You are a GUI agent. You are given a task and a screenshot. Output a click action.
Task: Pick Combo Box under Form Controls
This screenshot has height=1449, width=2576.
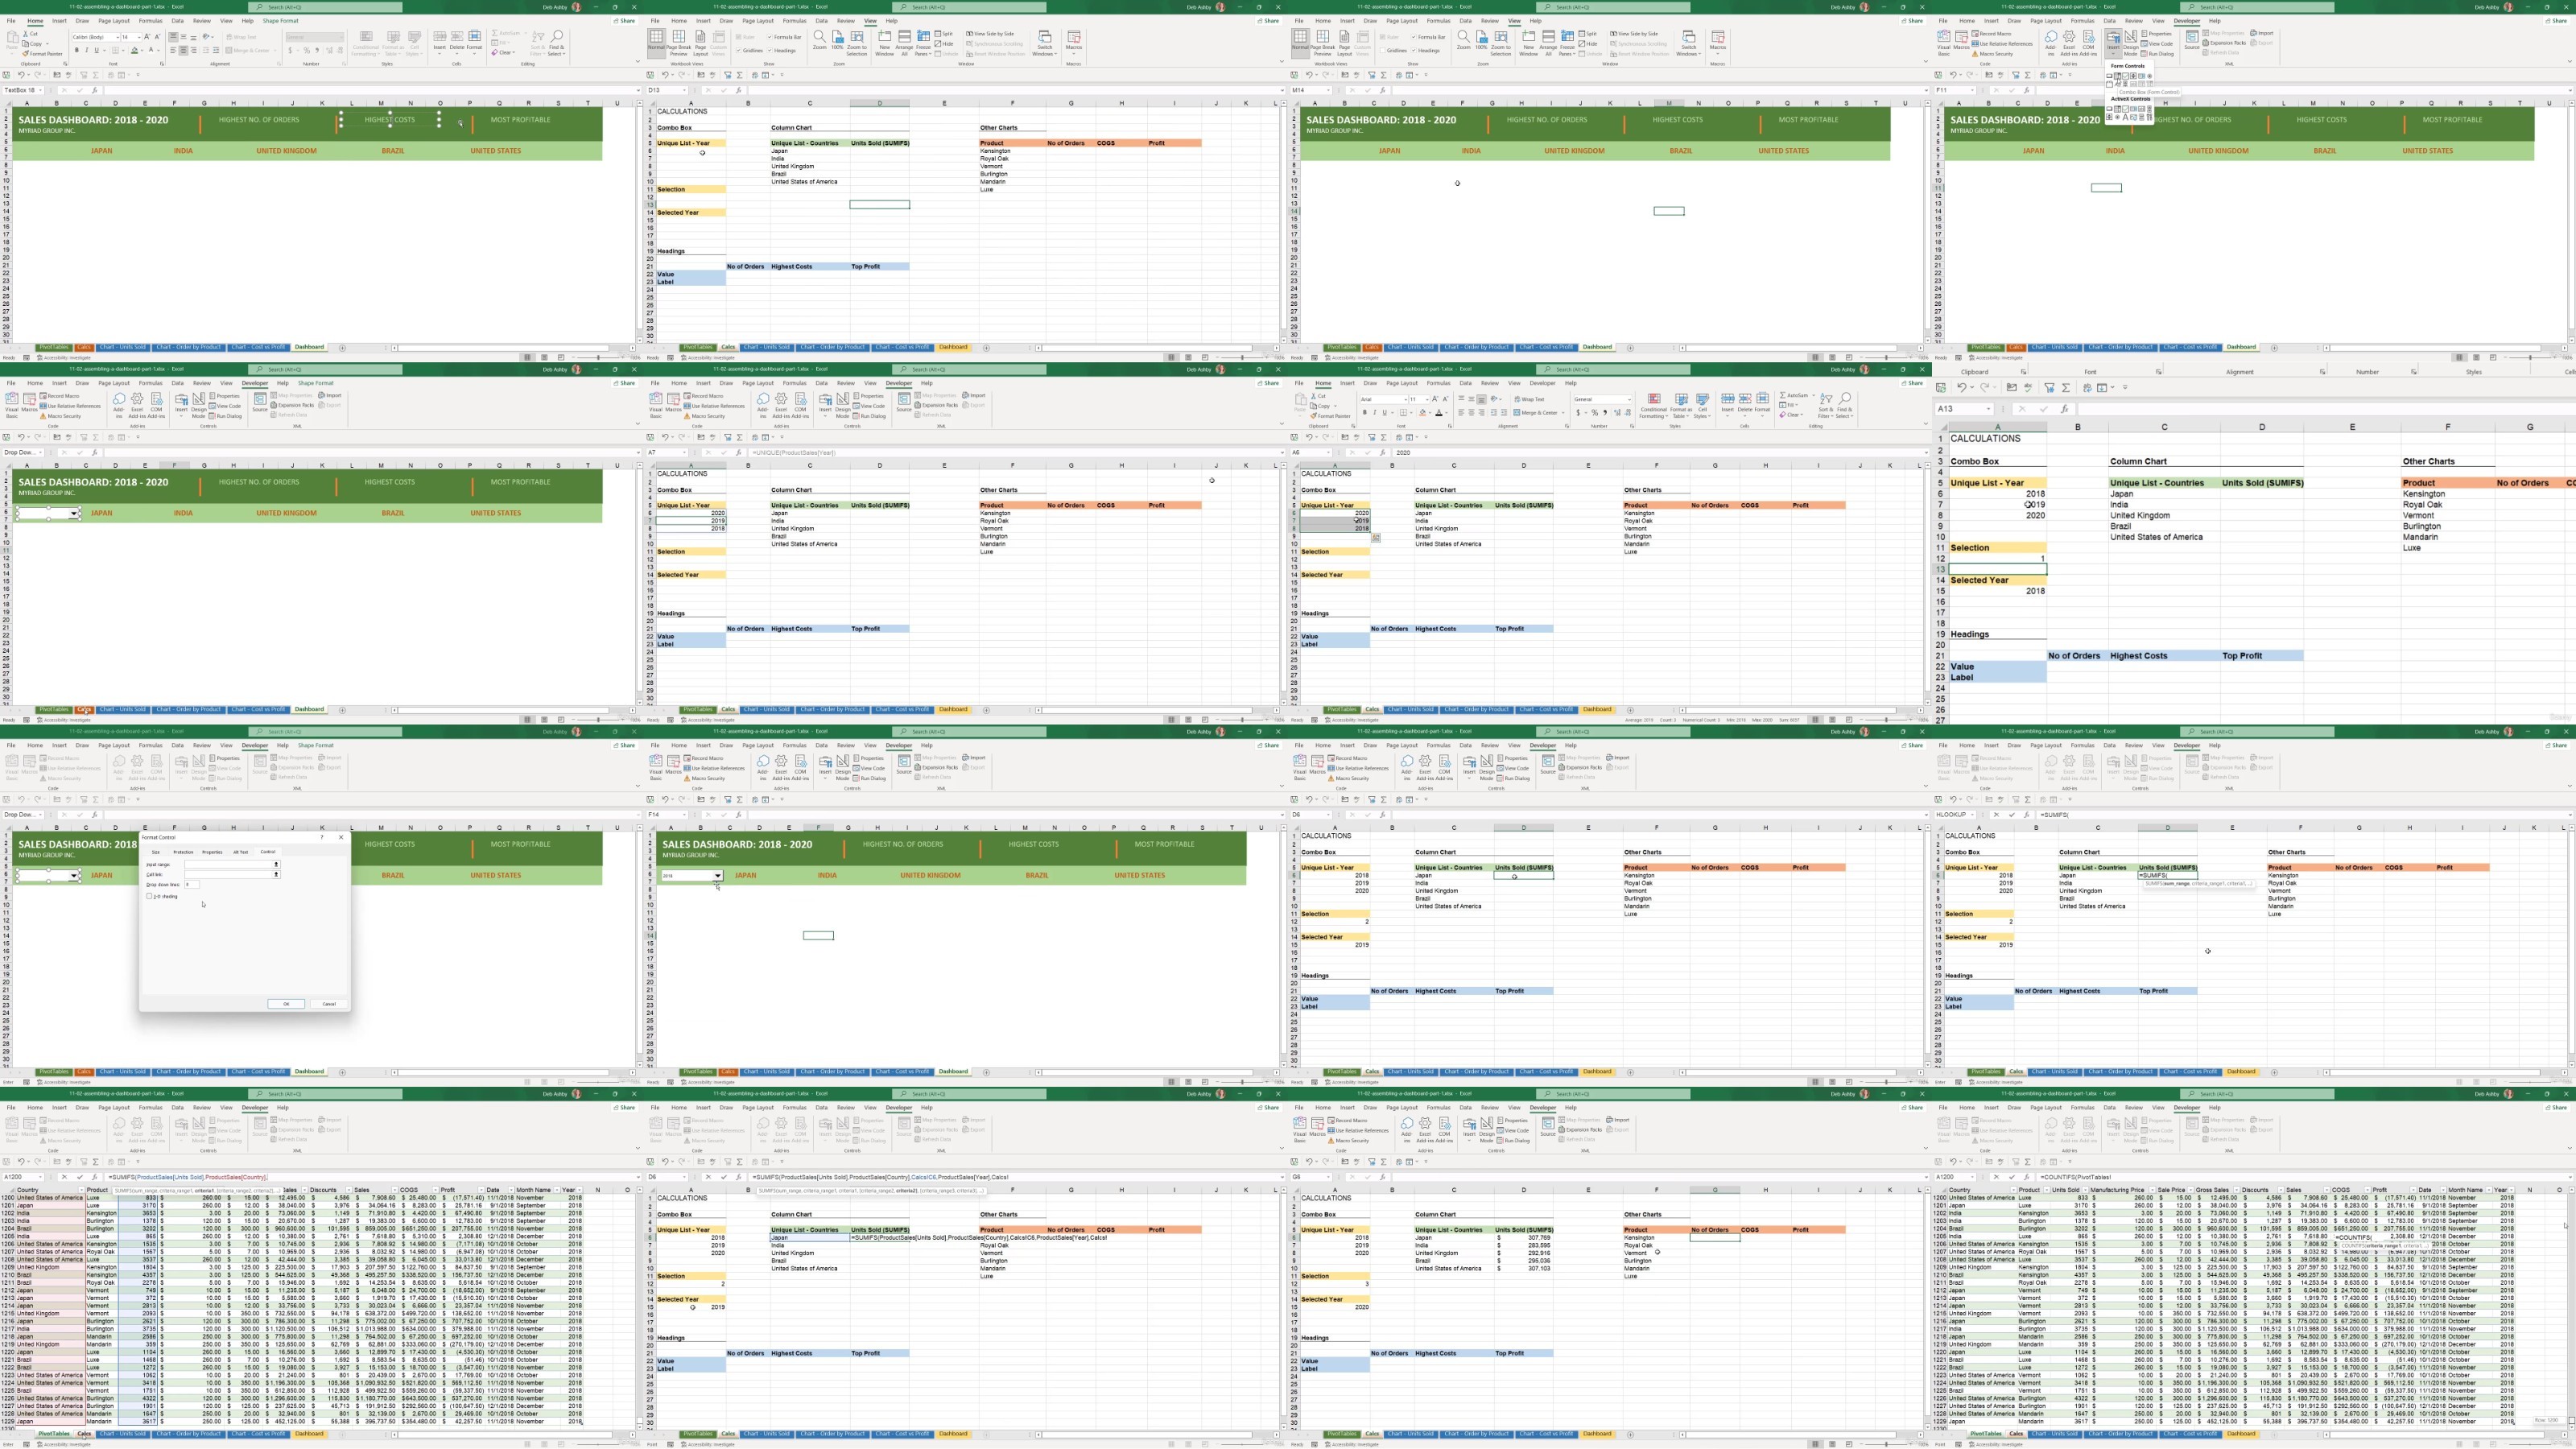pyautogui.click(x=2118, y=76)
